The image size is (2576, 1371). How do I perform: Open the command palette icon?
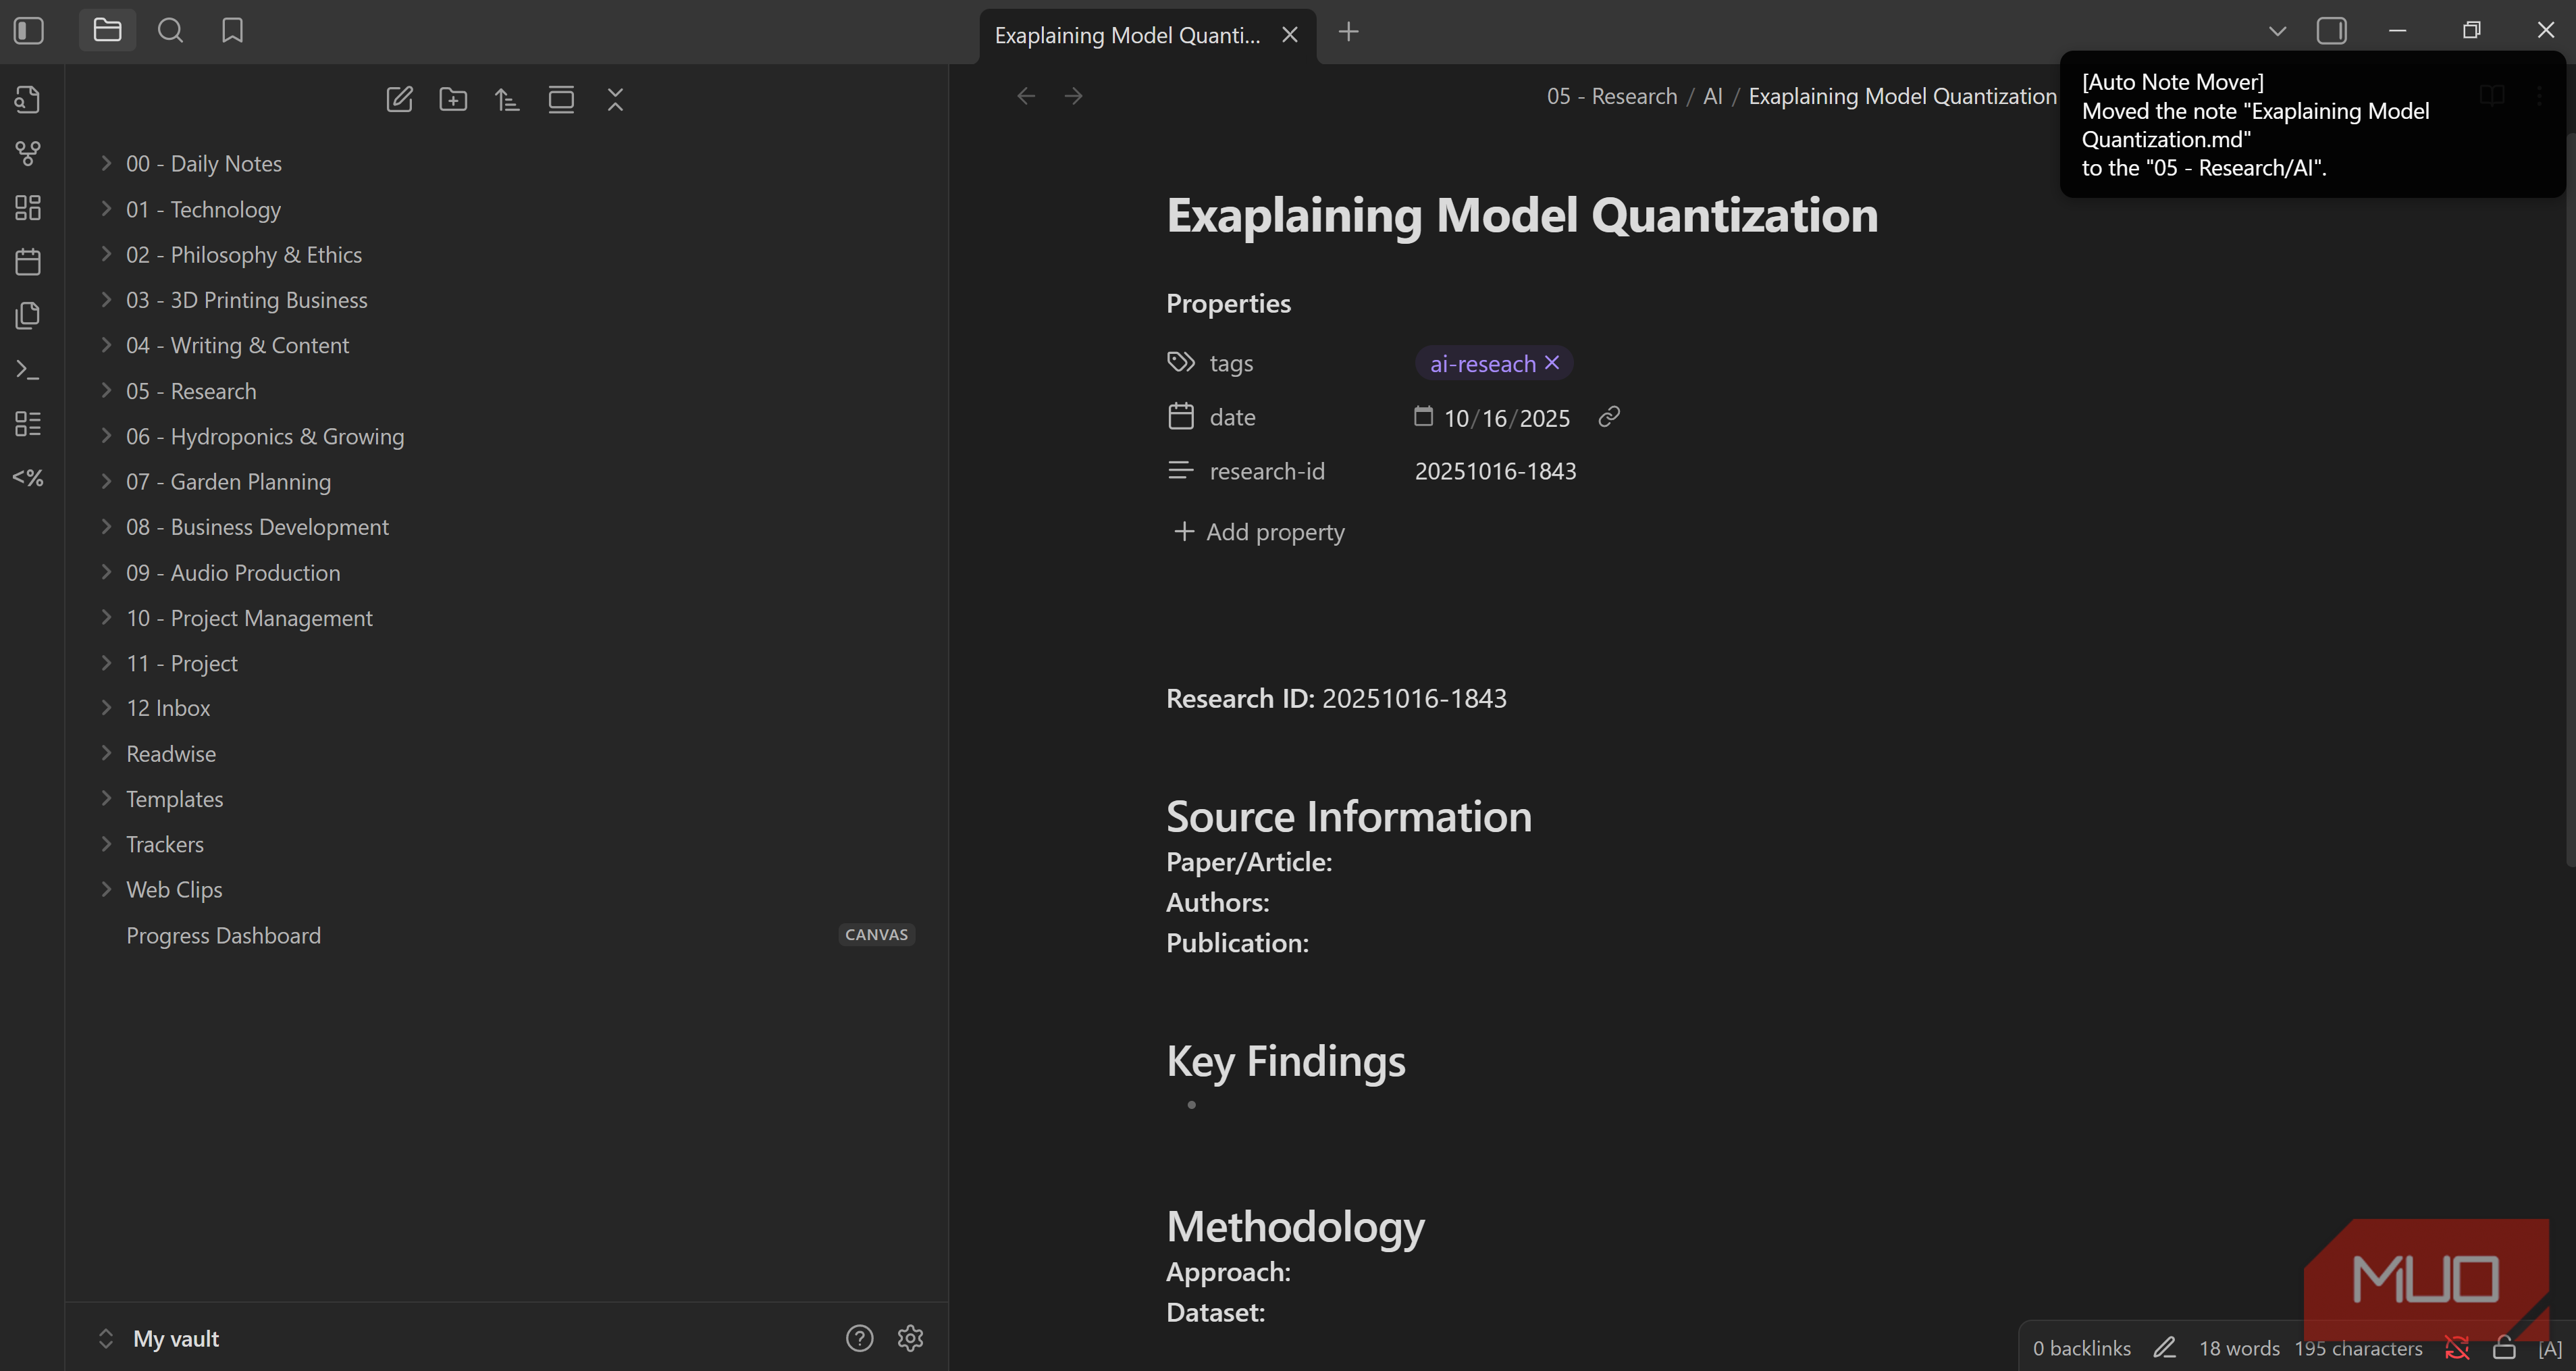(28, 370)
